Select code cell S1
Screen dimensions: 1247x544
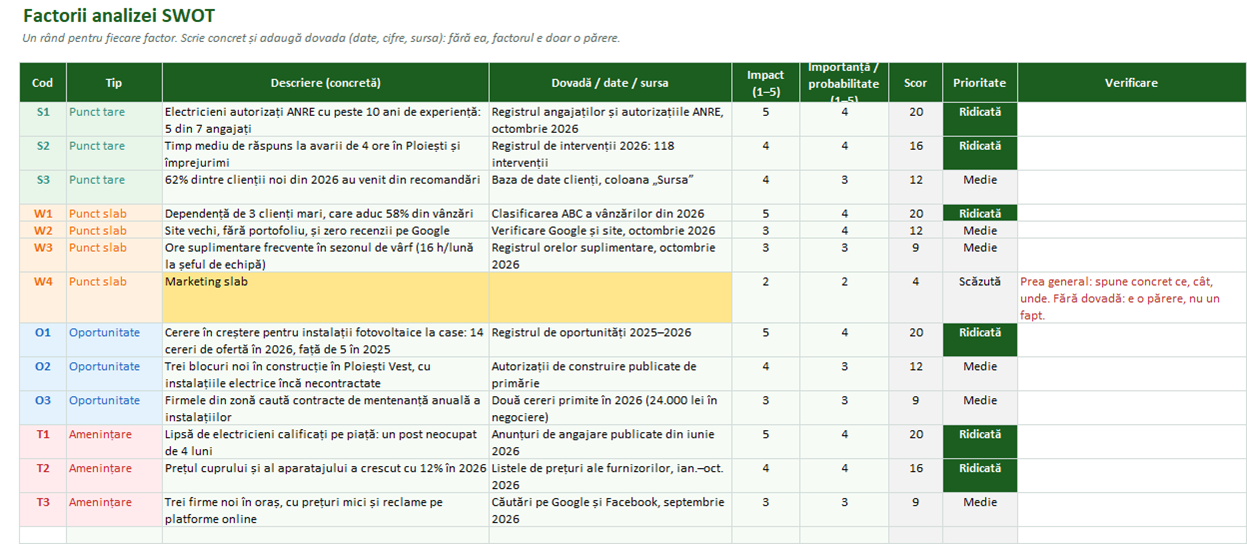click(x=43, y=120)
